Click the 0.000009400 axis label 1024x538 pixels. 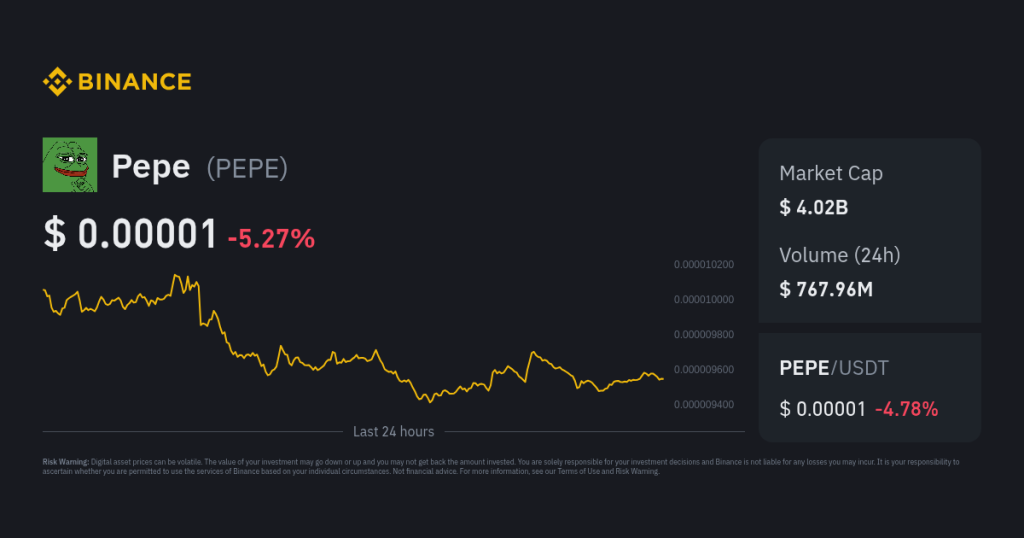[x=704, y=405]
